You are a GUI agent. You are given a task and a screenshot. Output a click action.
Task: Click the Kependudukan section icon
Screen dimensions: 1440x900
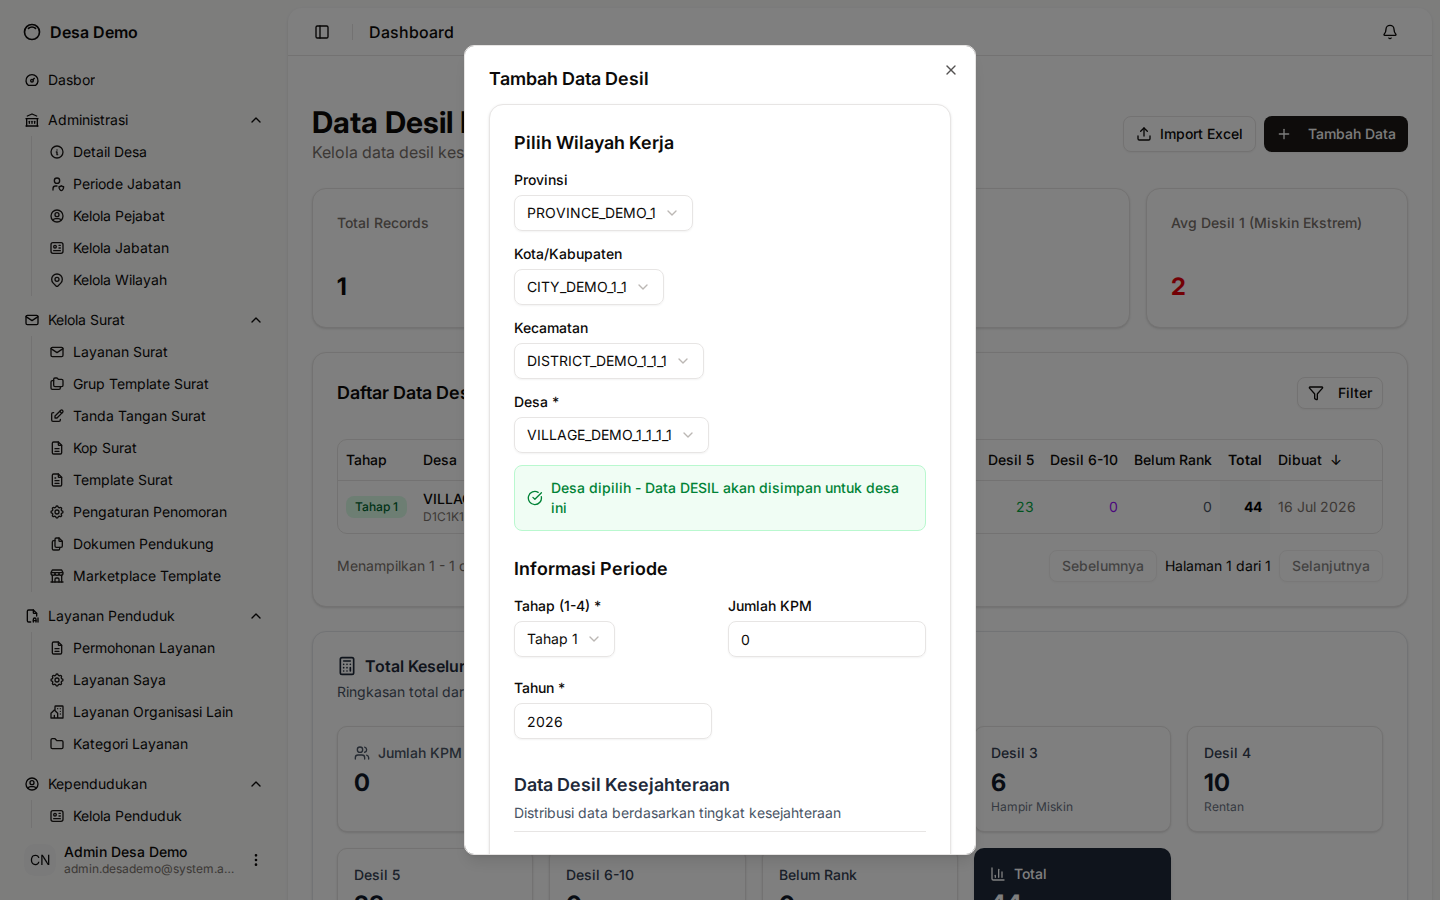[x=32, y=784]
